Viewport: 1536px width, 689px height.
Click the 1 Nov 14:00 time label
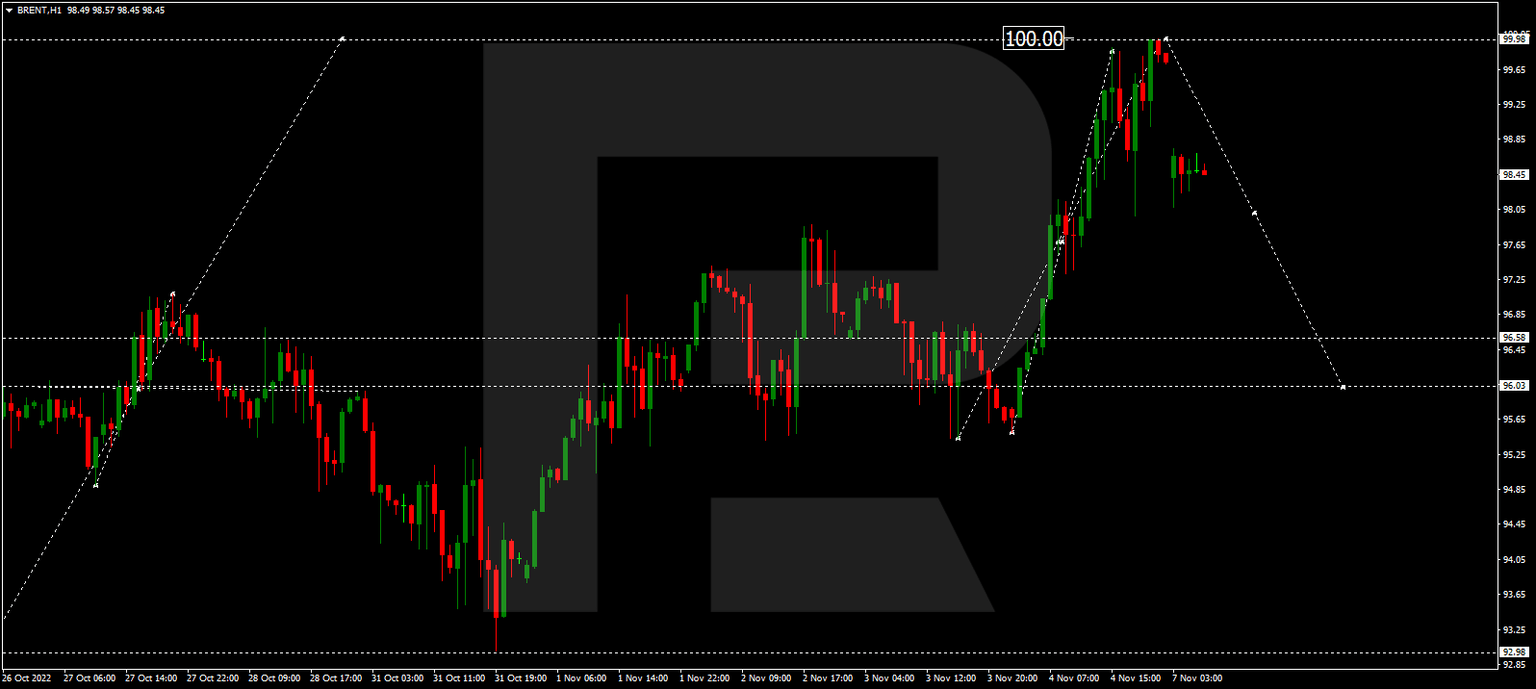pyautogui.click(x=643, y=678)
